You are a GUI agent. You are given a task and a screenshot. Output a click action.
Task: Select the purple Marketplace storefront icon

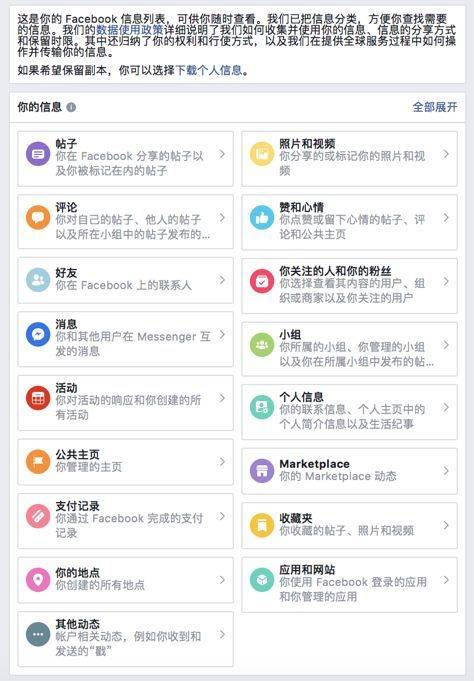(x=262, y=471)
